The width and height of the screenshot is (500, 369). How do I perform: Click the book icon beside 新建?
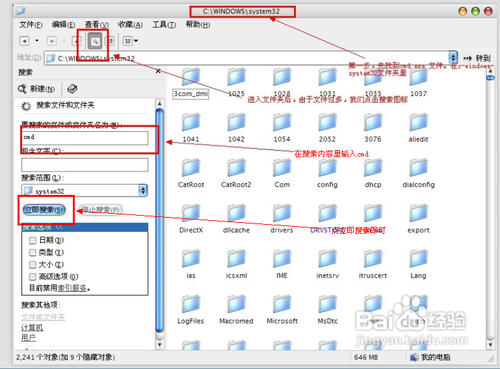(x=72, y=89)
